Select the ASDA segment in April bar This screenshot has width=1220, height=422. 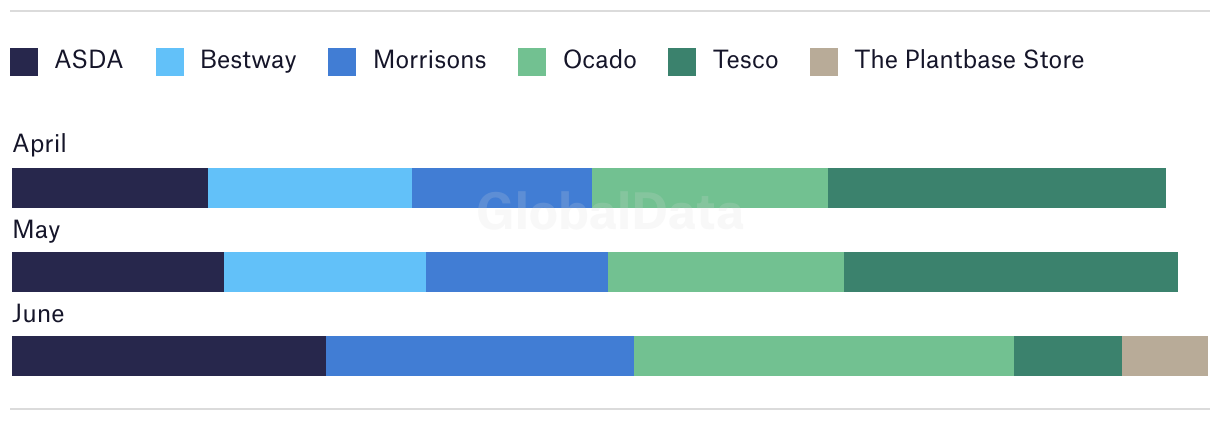110,188
